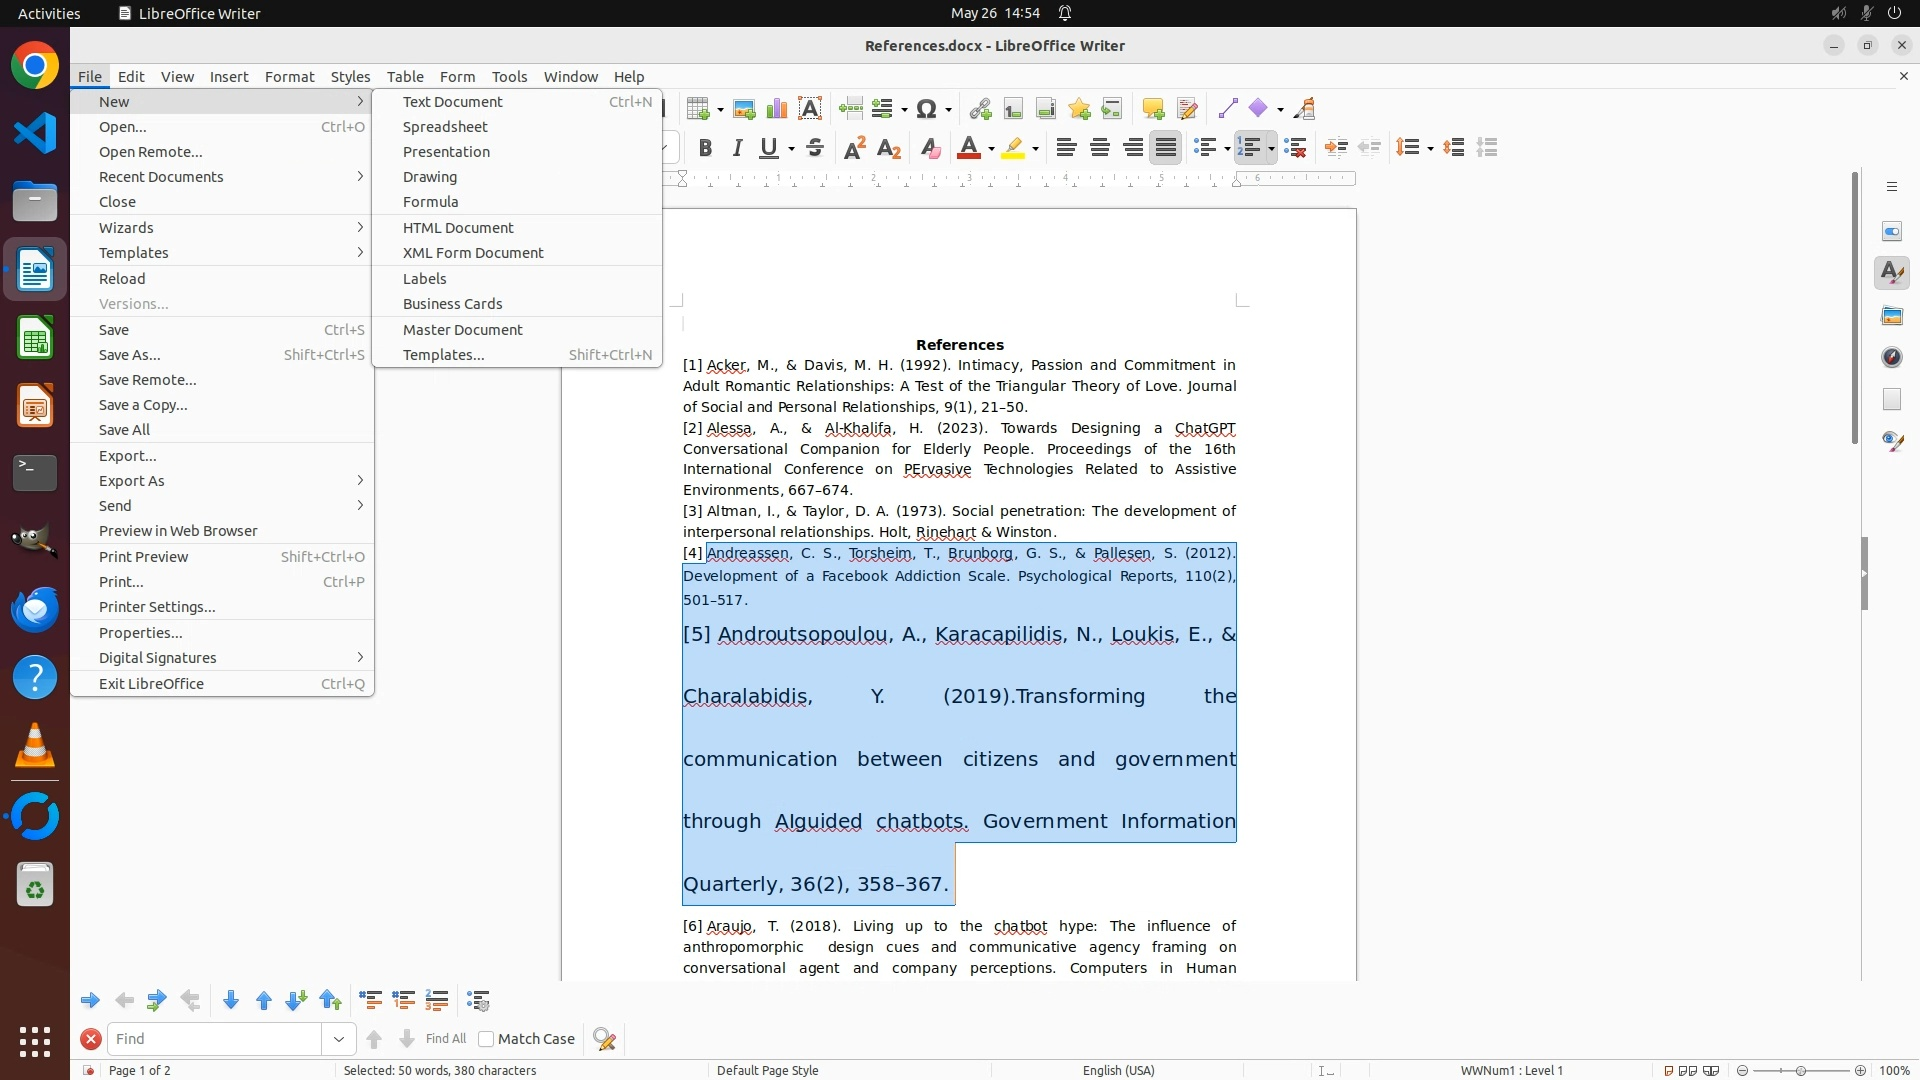Insert a chart from the toolbar
The width and height of the screenshot is (1920, 1080).
777,109
